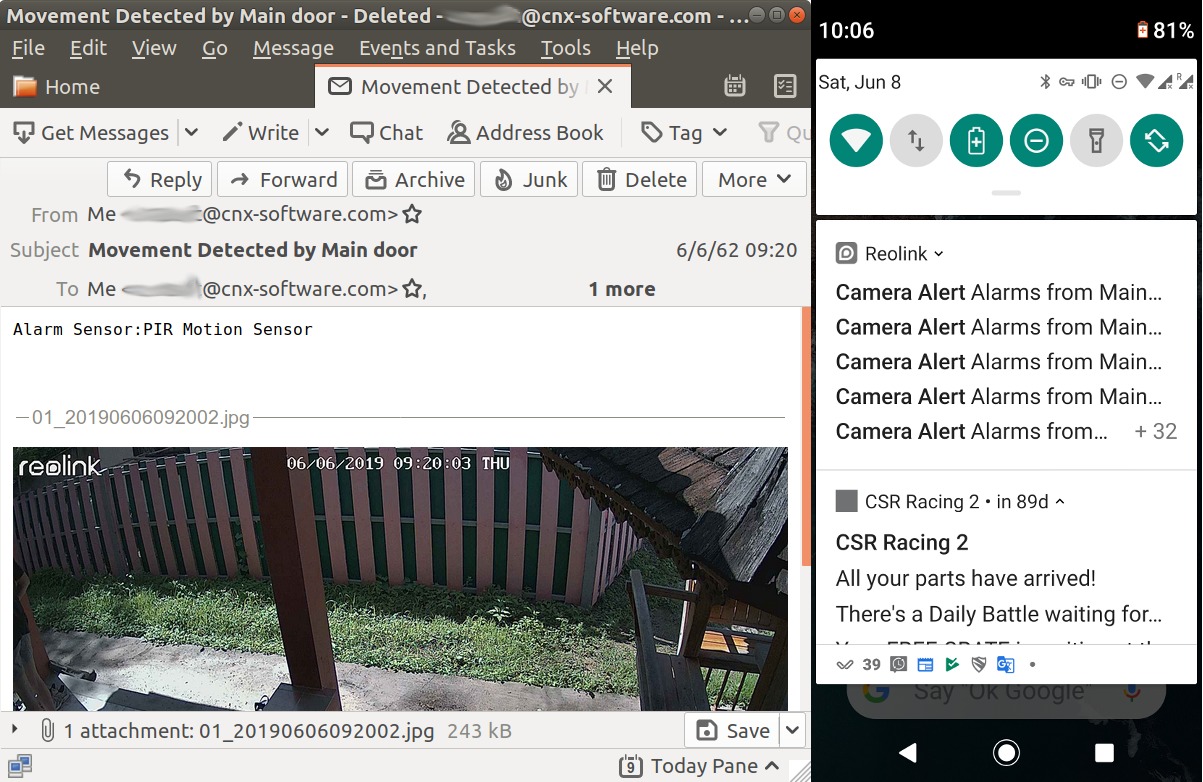Tap the '+ 32' more alerts count

click(x=1156, y=432)
